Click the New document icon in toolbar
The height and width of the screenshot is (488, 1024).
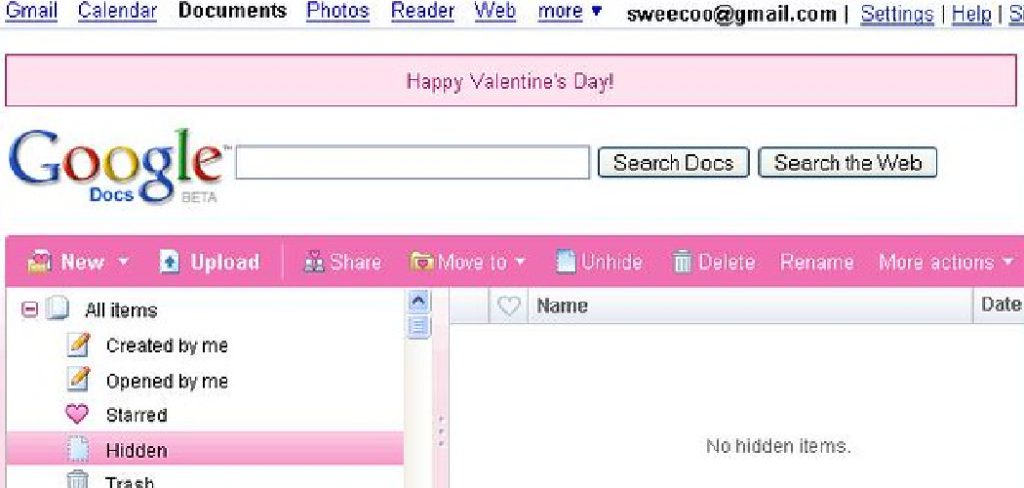point(39,262)
